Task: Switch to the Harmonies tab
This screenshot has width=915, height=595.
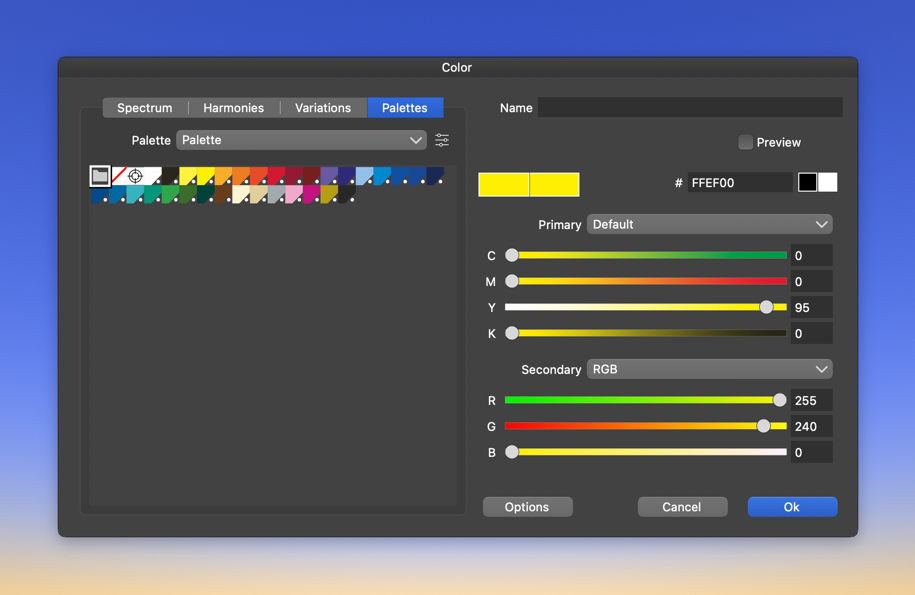Action: (233, 108)
